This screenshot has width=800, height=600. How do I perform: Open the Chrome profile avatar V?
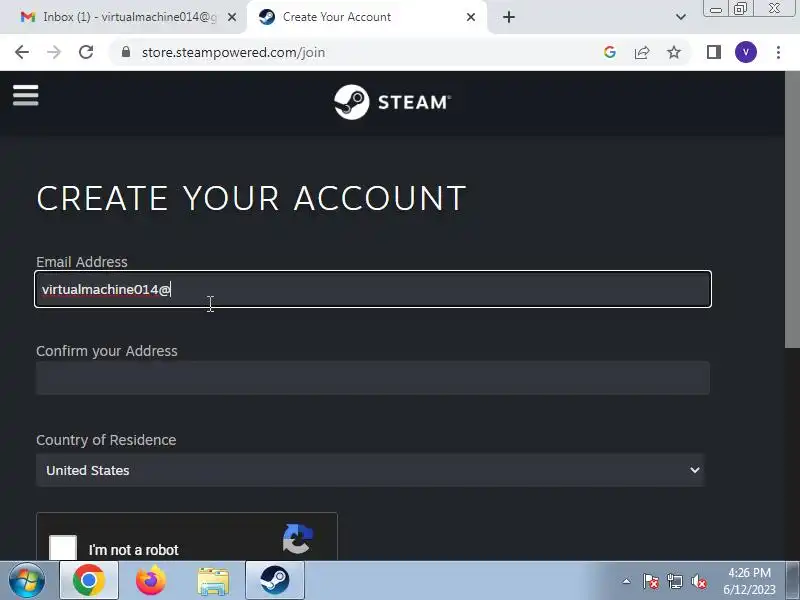pyautogui.click(x=745, y=52)
